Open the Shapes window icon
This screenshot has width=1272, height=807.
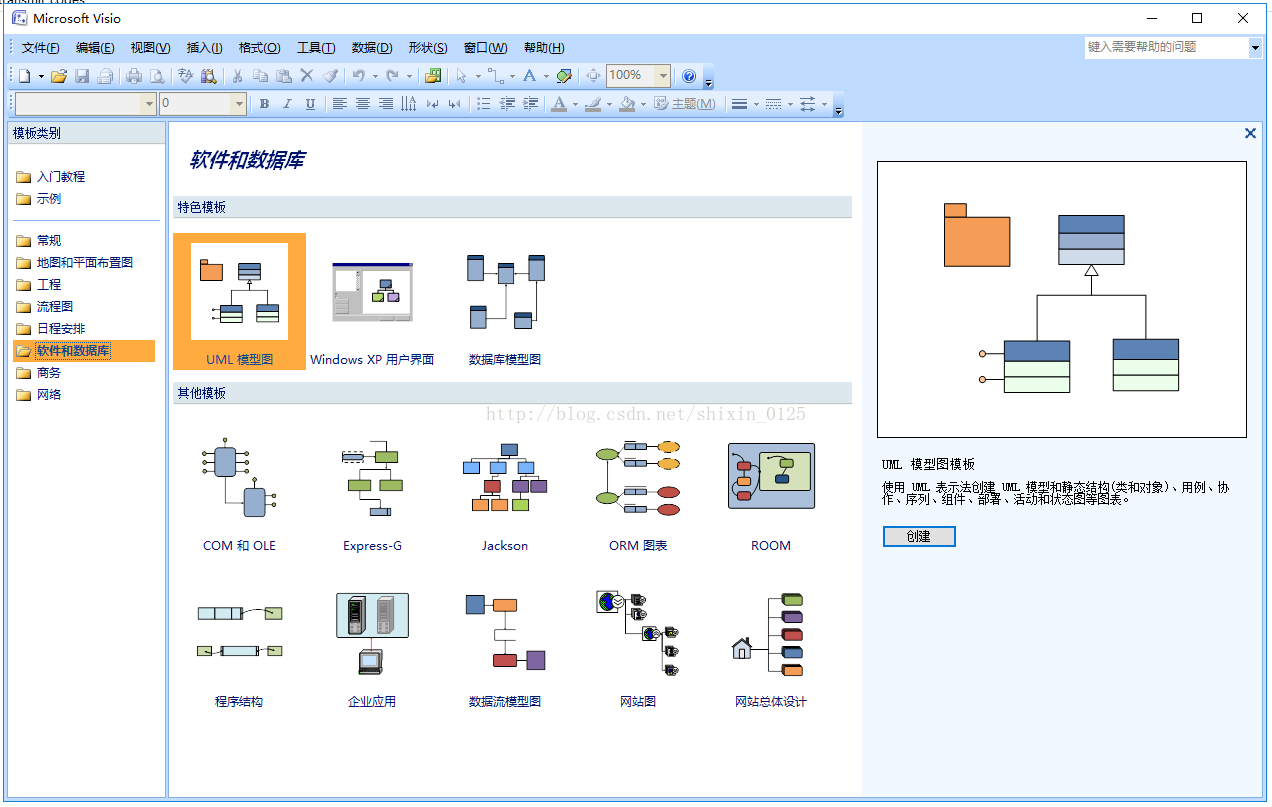[x=433, y=76]
